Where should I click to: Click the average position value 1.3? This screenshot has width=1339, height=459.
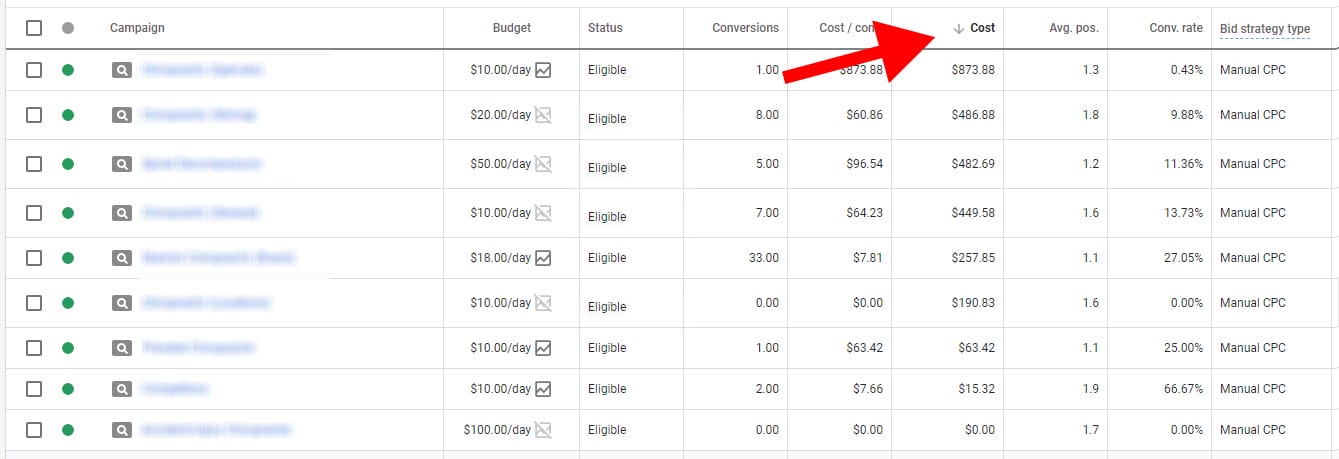1090,70
